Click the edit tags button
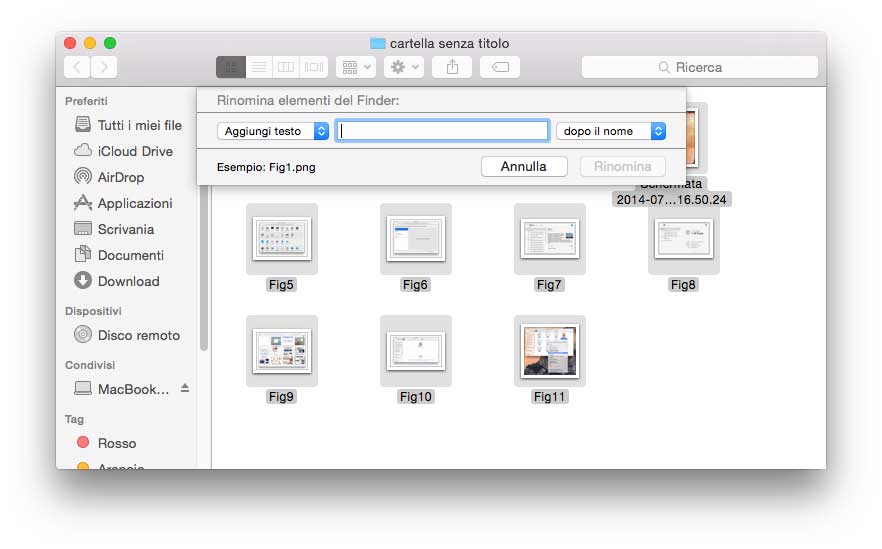This screenshot has height=549, width=882. pos(500,68)
